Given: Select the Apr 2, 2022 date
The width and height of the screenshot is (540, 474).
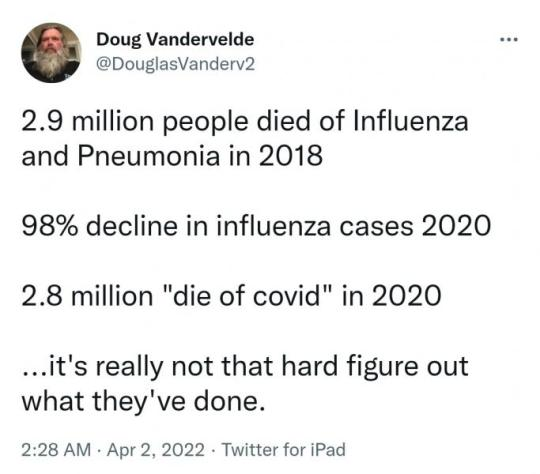Looking at the screenshot, I should pos(156,450).
